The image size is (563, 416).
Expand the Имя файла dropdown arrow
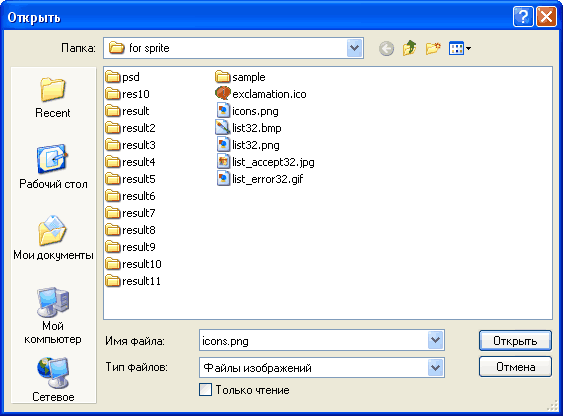click(436, 340)
